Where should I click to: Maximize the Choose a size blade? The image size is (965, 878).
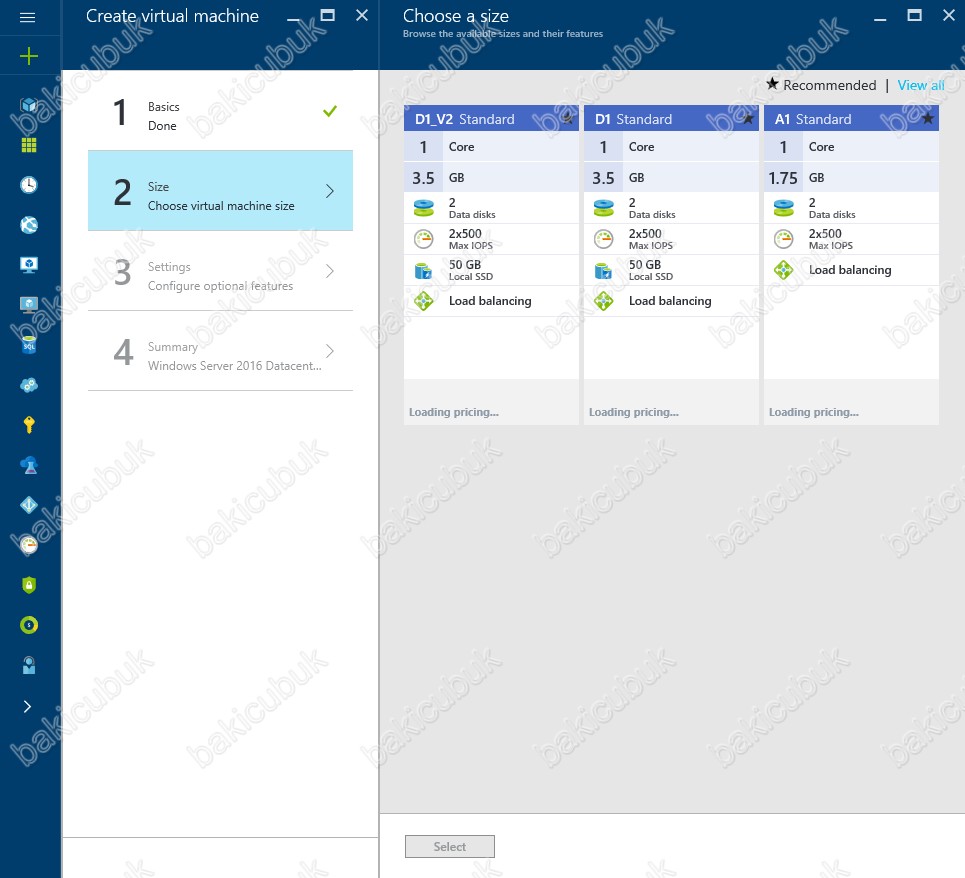pyautogui.click(x=915, y=15)
